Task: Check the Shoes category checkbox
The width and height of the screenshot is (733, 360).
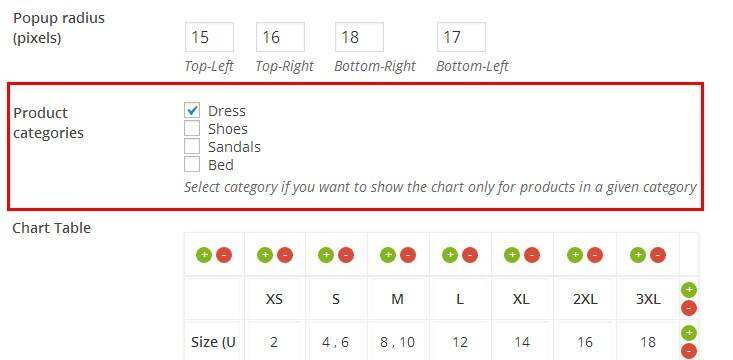Action: (x=192, y=128)
